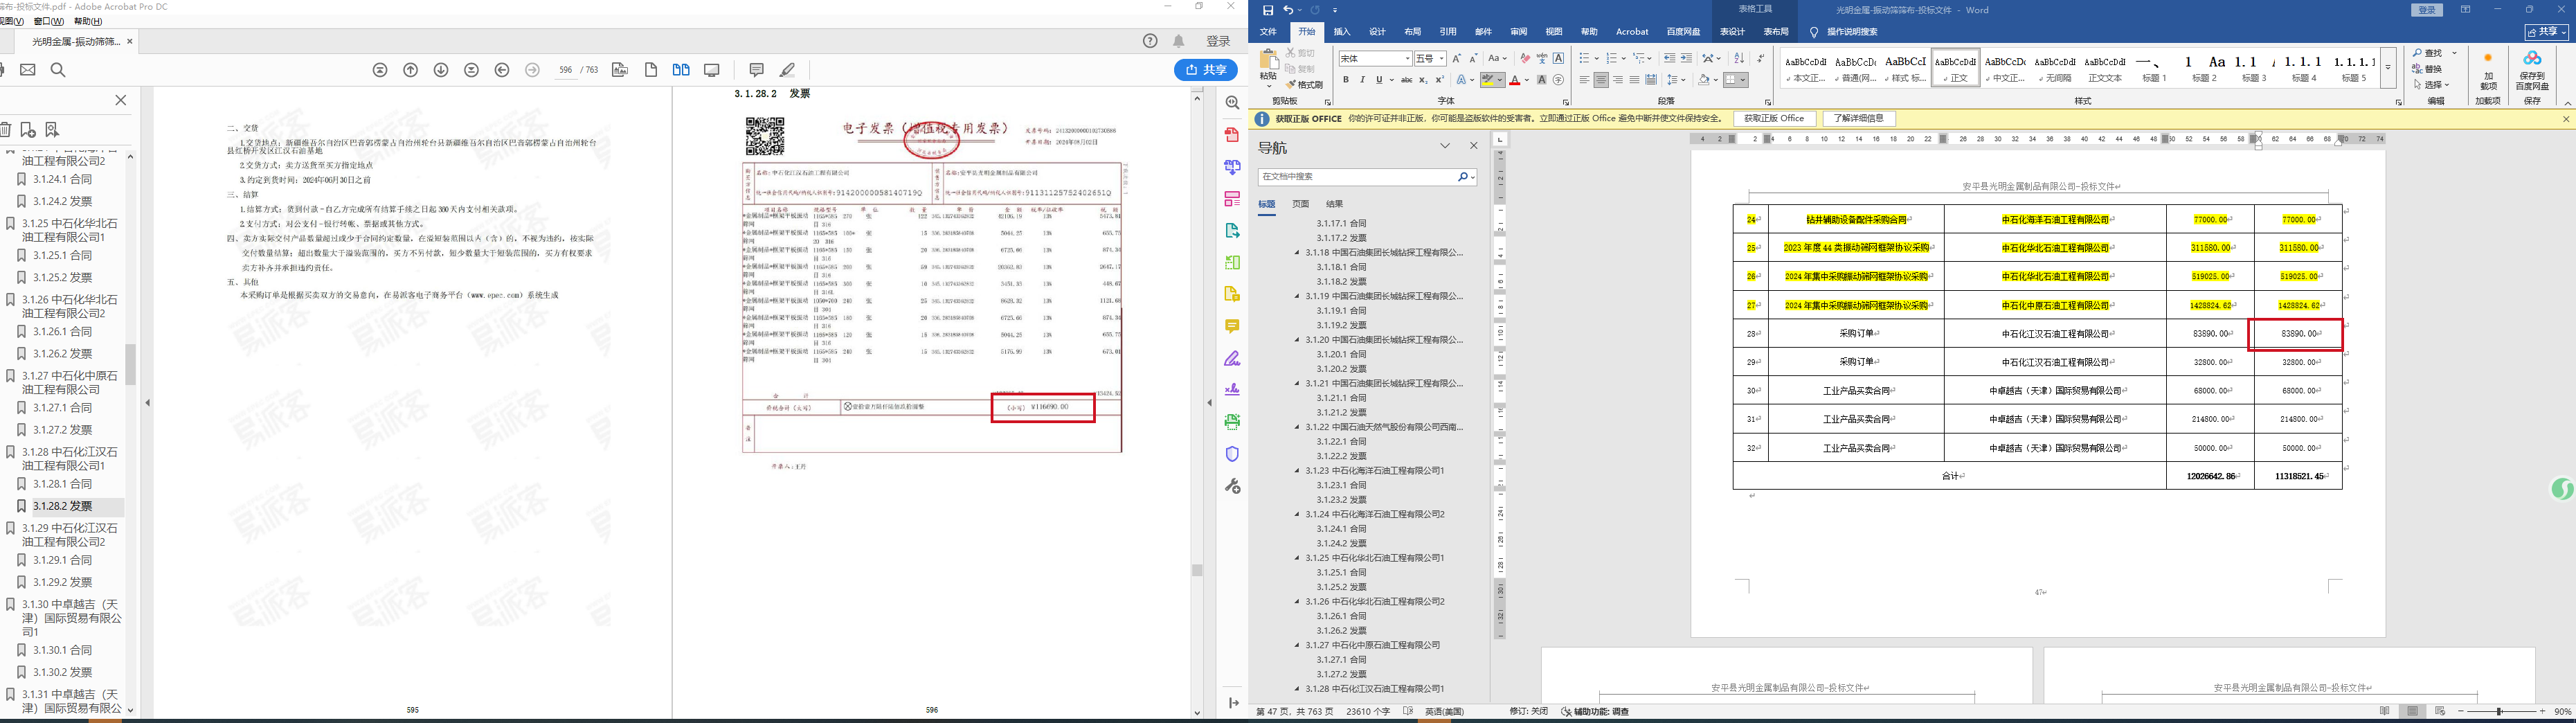
Task: Click the Justify alignment icon in Word
Action: click(1634, 80)
